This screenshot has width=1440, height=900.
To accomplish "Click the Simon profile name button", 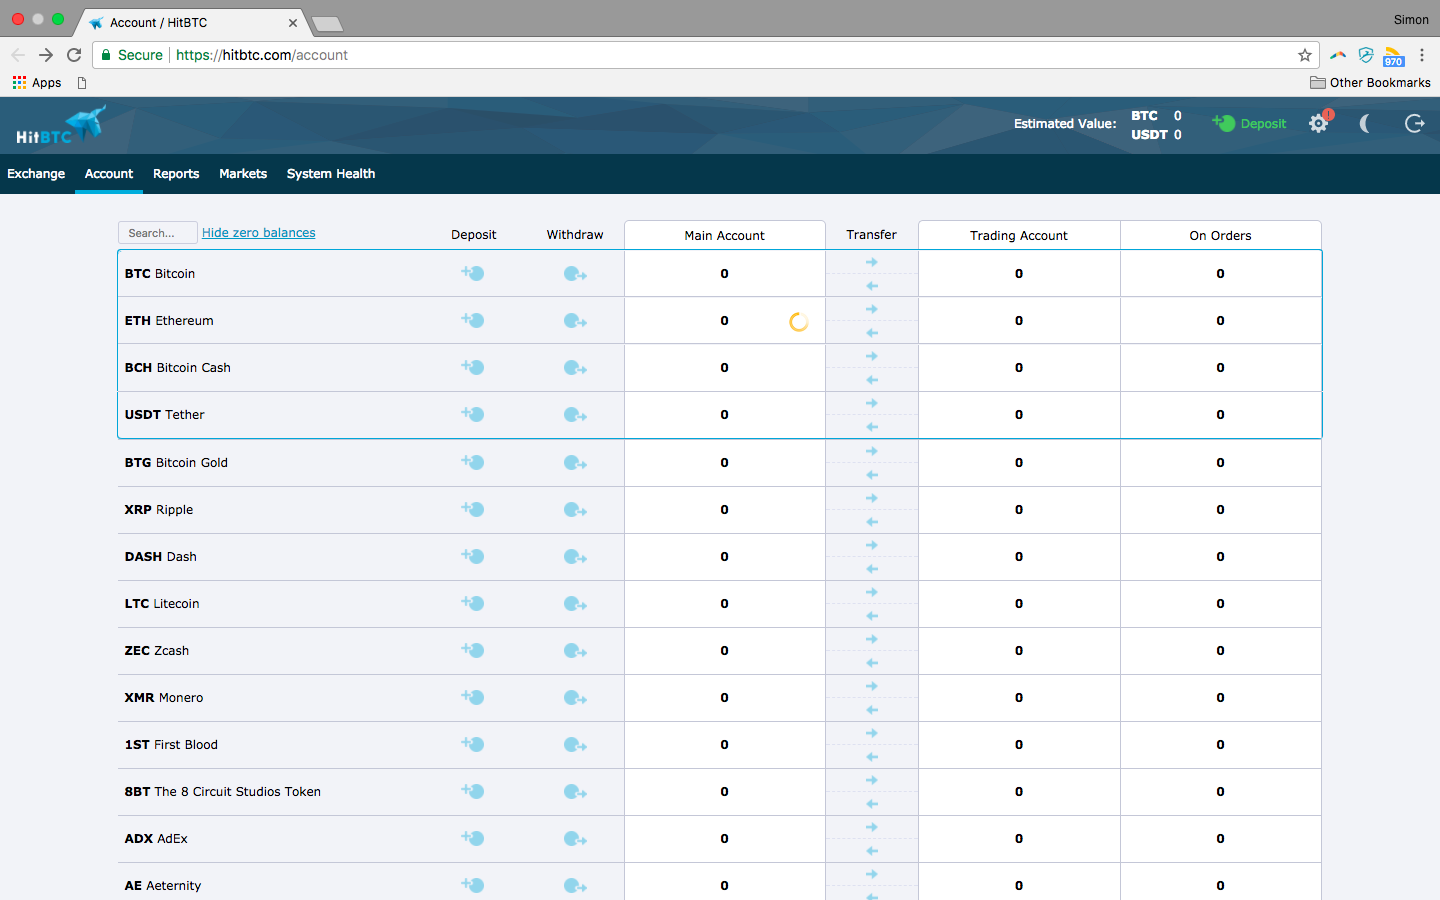I will pos(1411,20).
